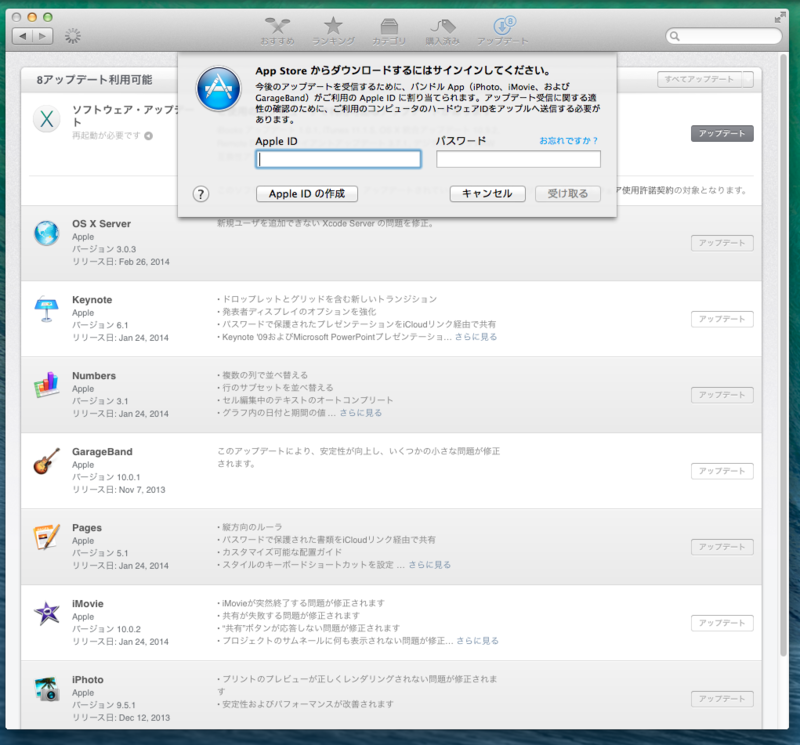
Task: Open help with the question mark button
Action: (x=201, y=194)
